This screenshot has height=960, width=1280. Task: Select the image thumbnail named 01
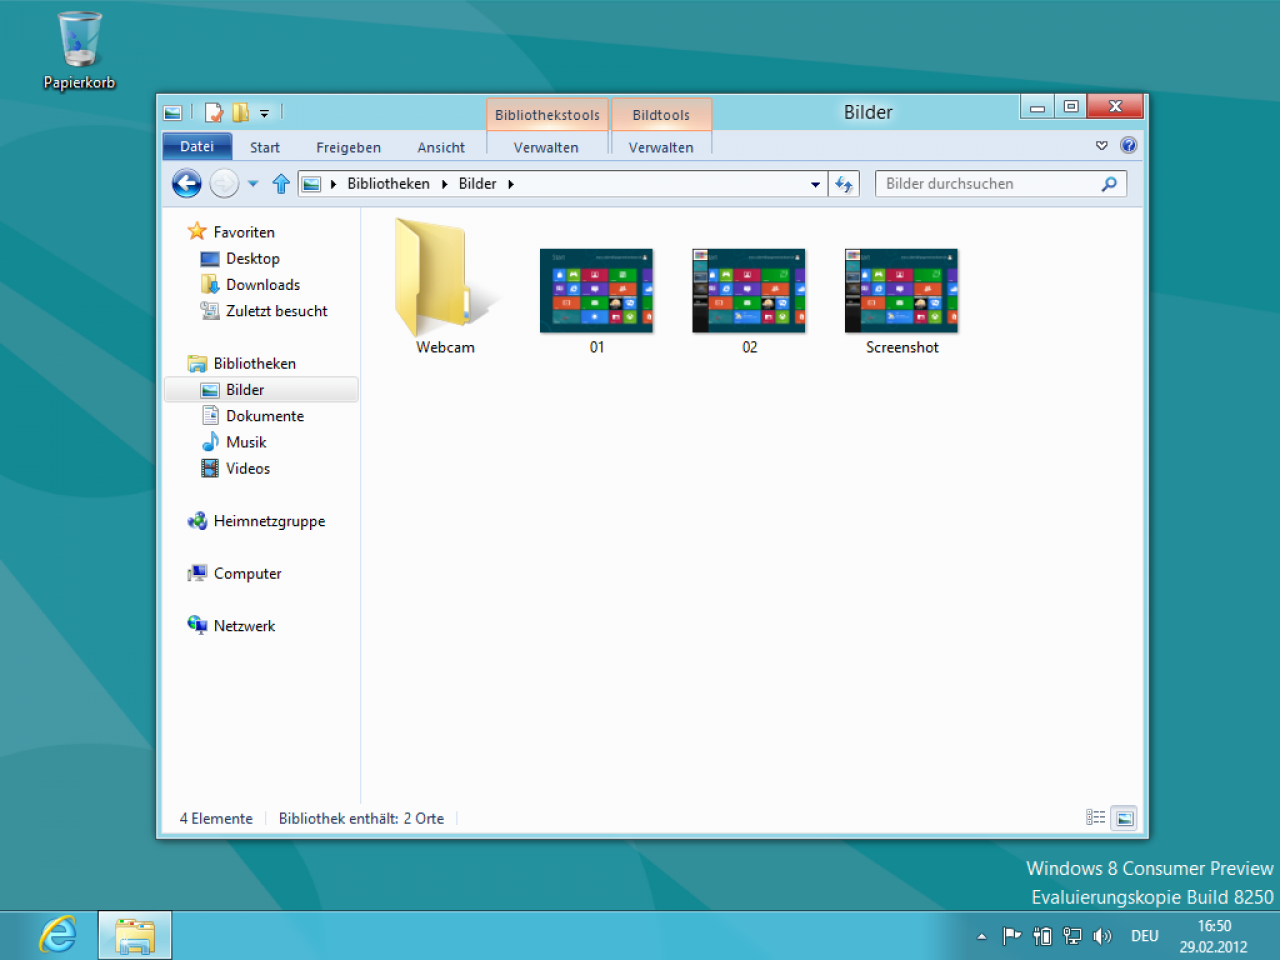click(596, 290)
